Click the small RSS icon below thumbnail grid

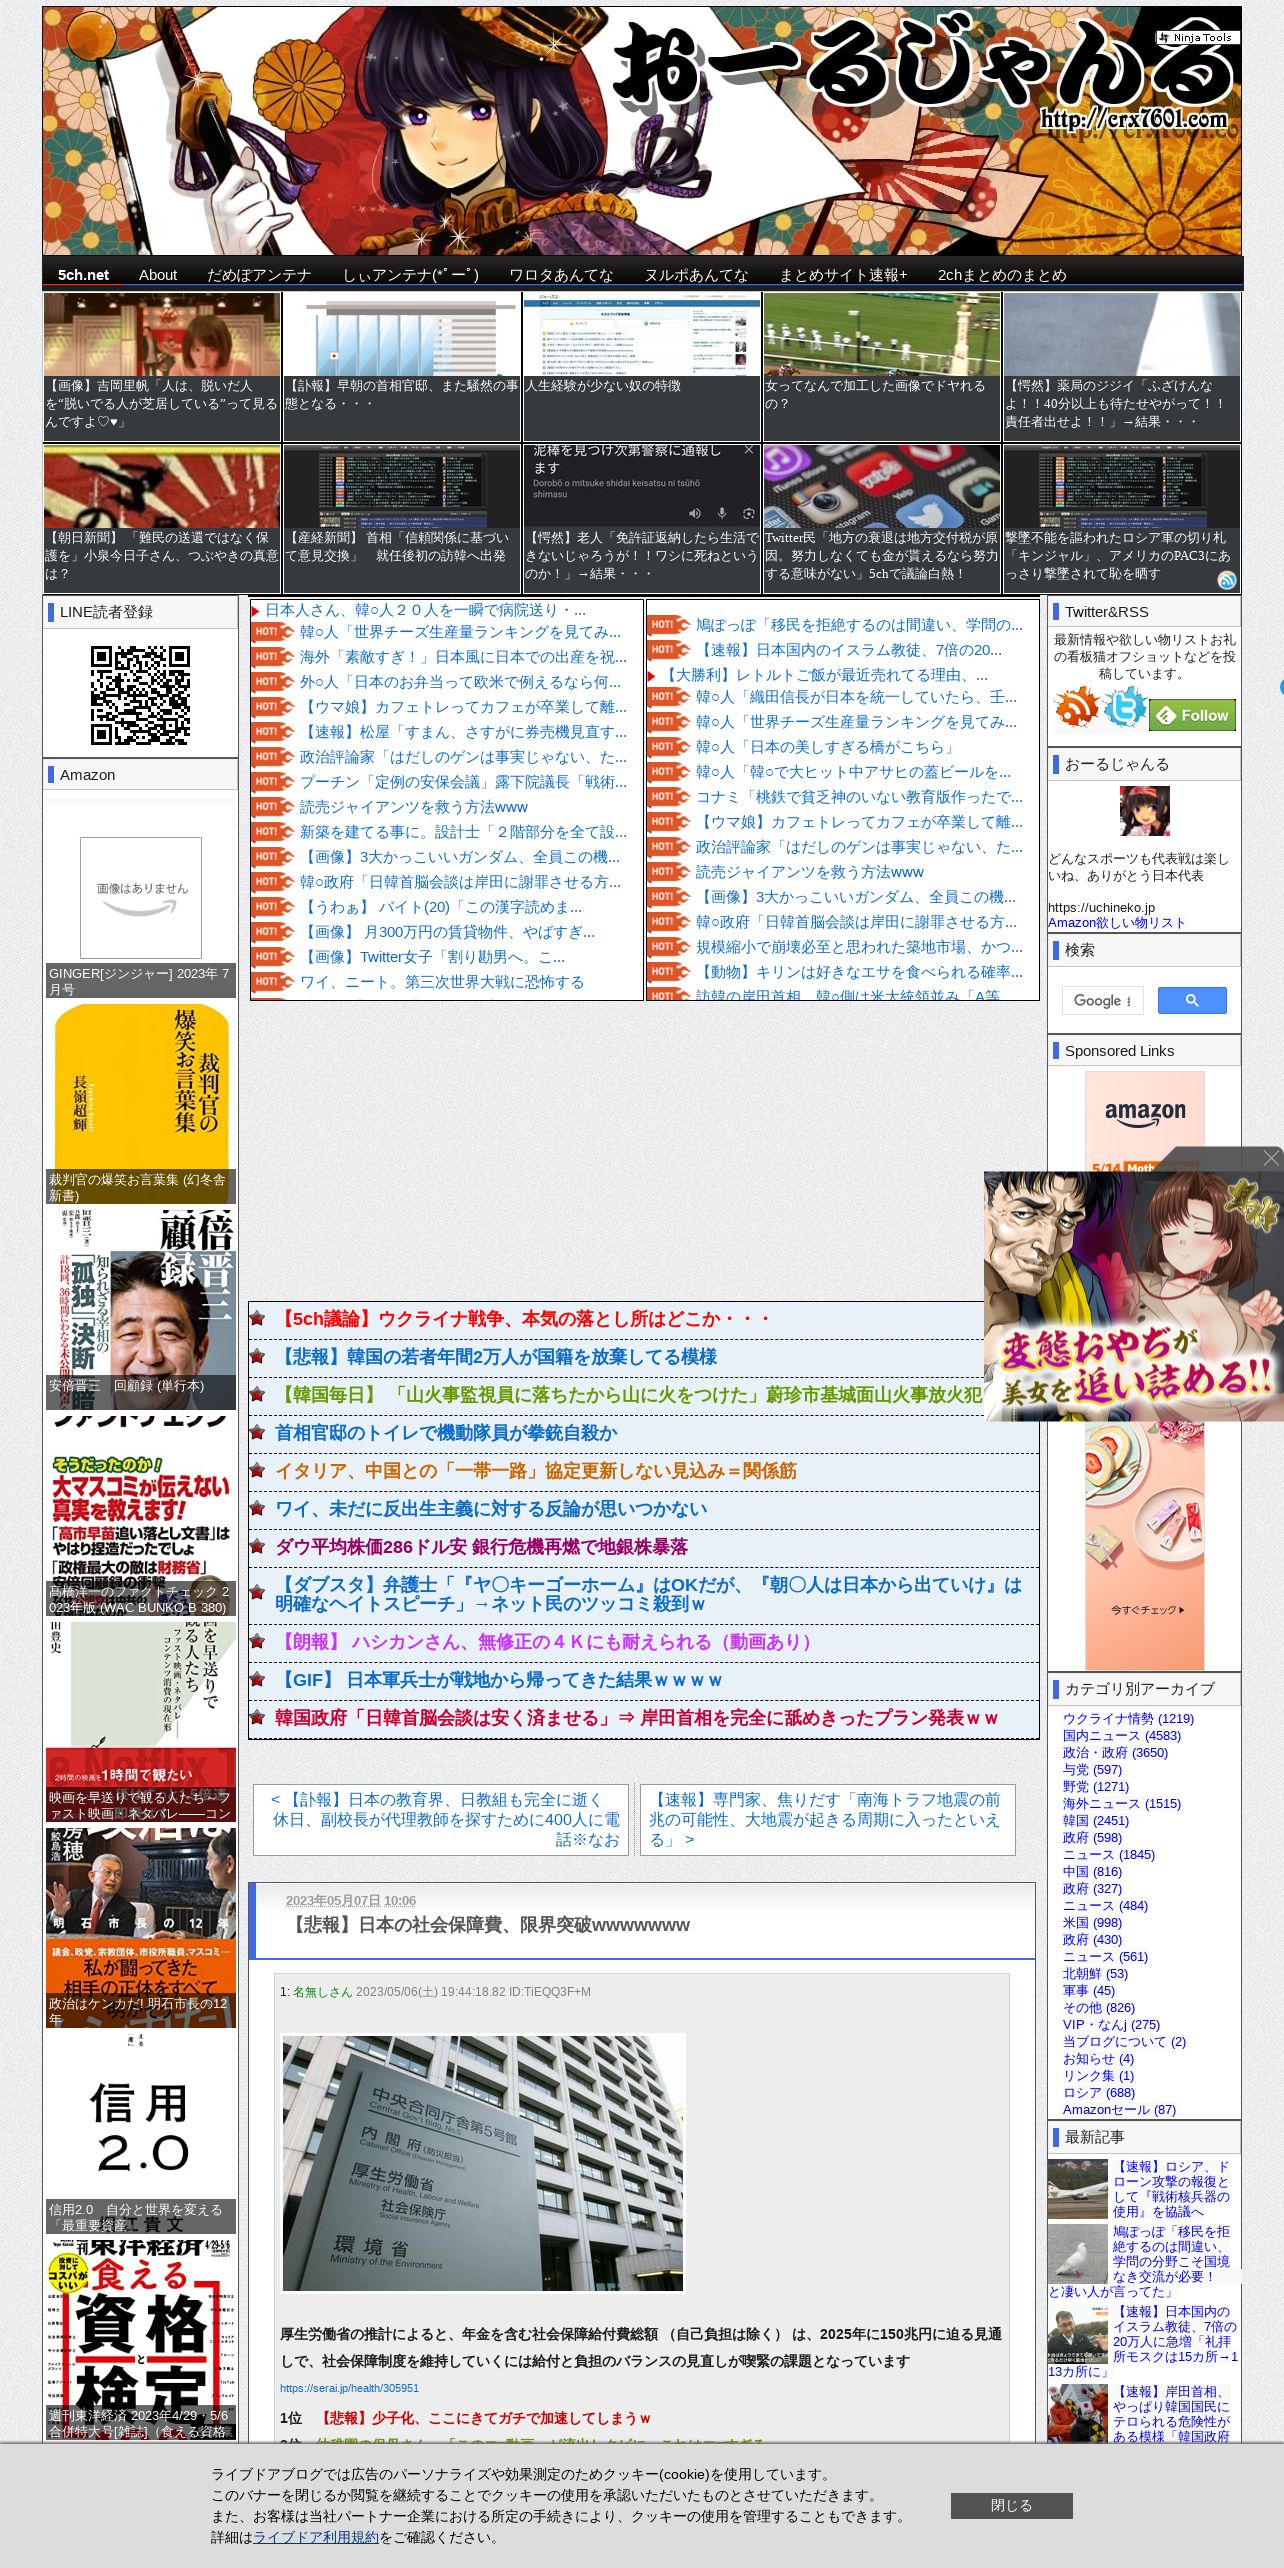[1226, 580]
